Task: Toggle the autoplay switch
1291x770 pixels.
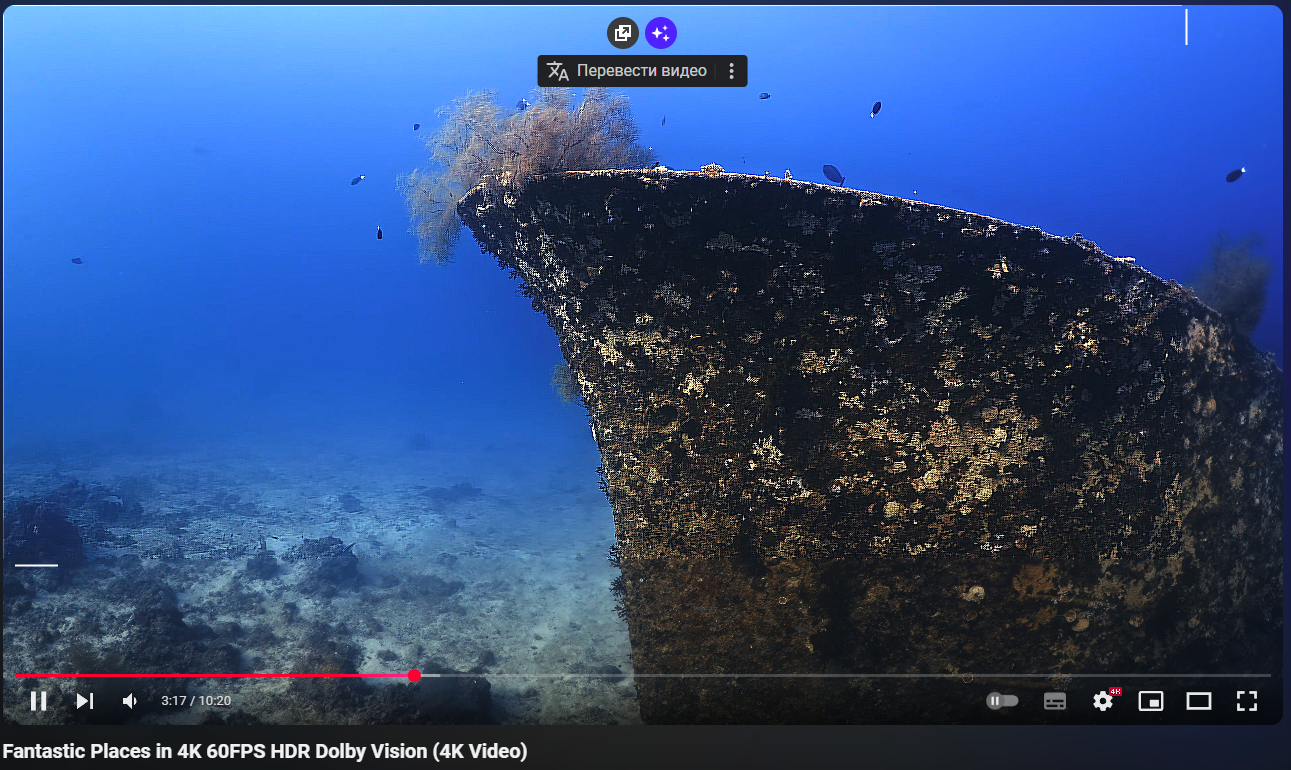Action: (x=1002, y=701)
